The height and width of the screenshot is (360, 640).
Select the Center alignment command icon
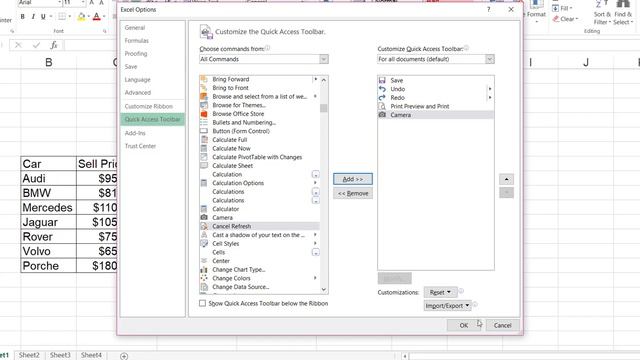(x=204, y=261)
